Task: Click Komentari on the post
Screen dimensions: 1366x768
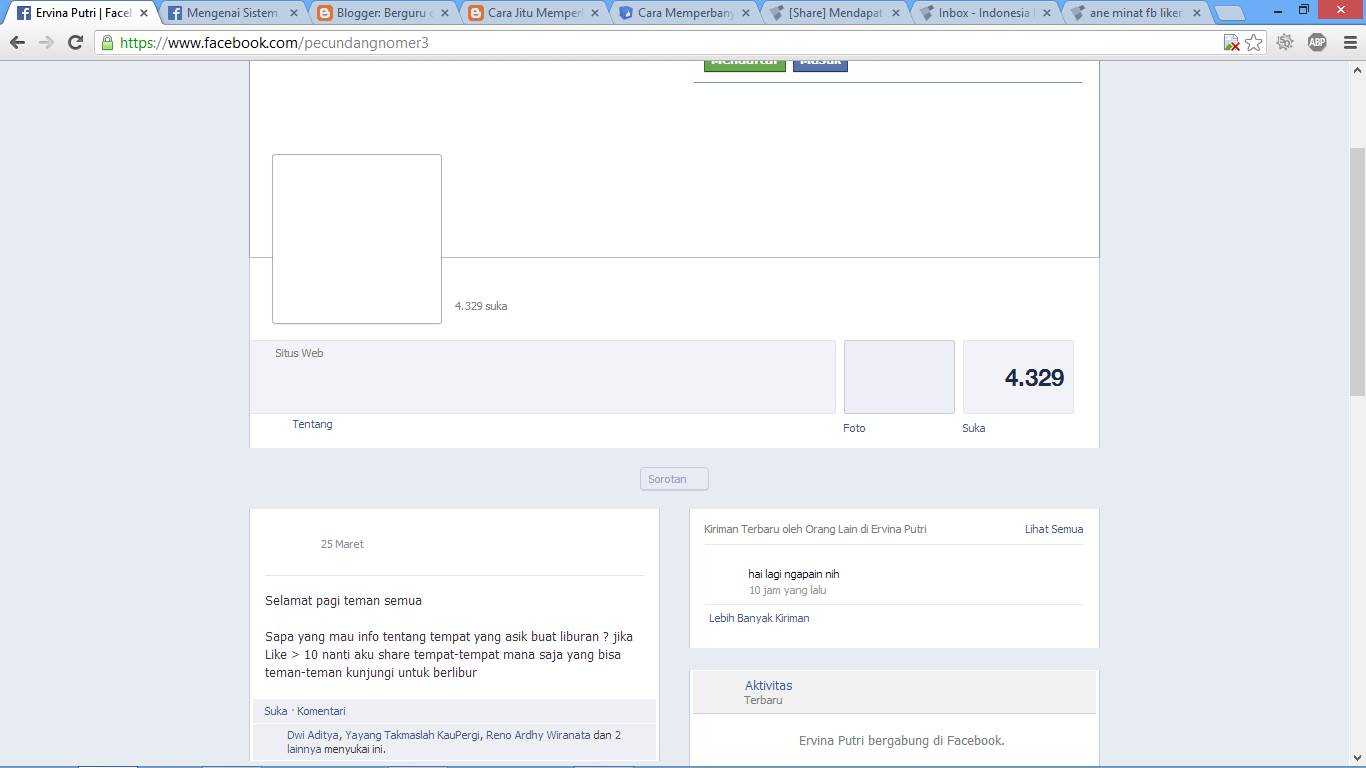Action: [321, 711]
